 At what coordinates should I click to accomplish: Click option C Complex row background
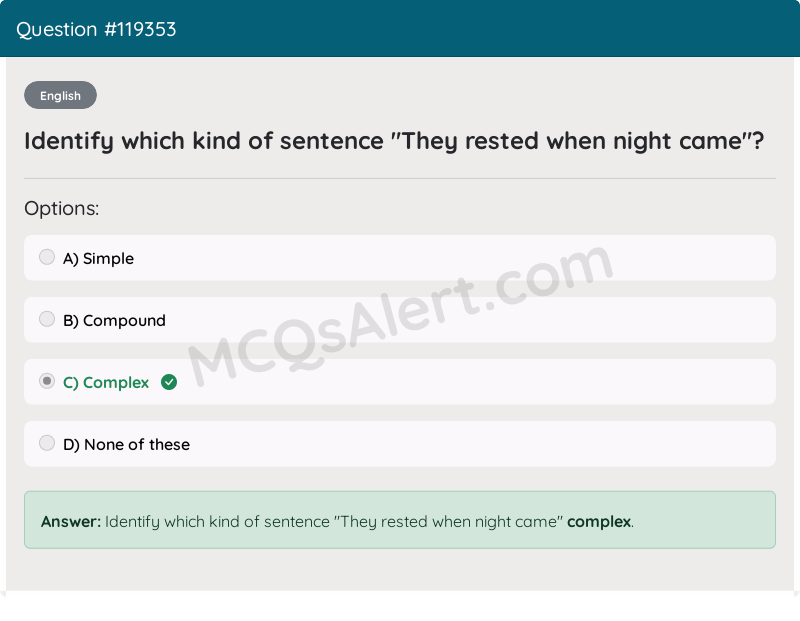[500, 382]
